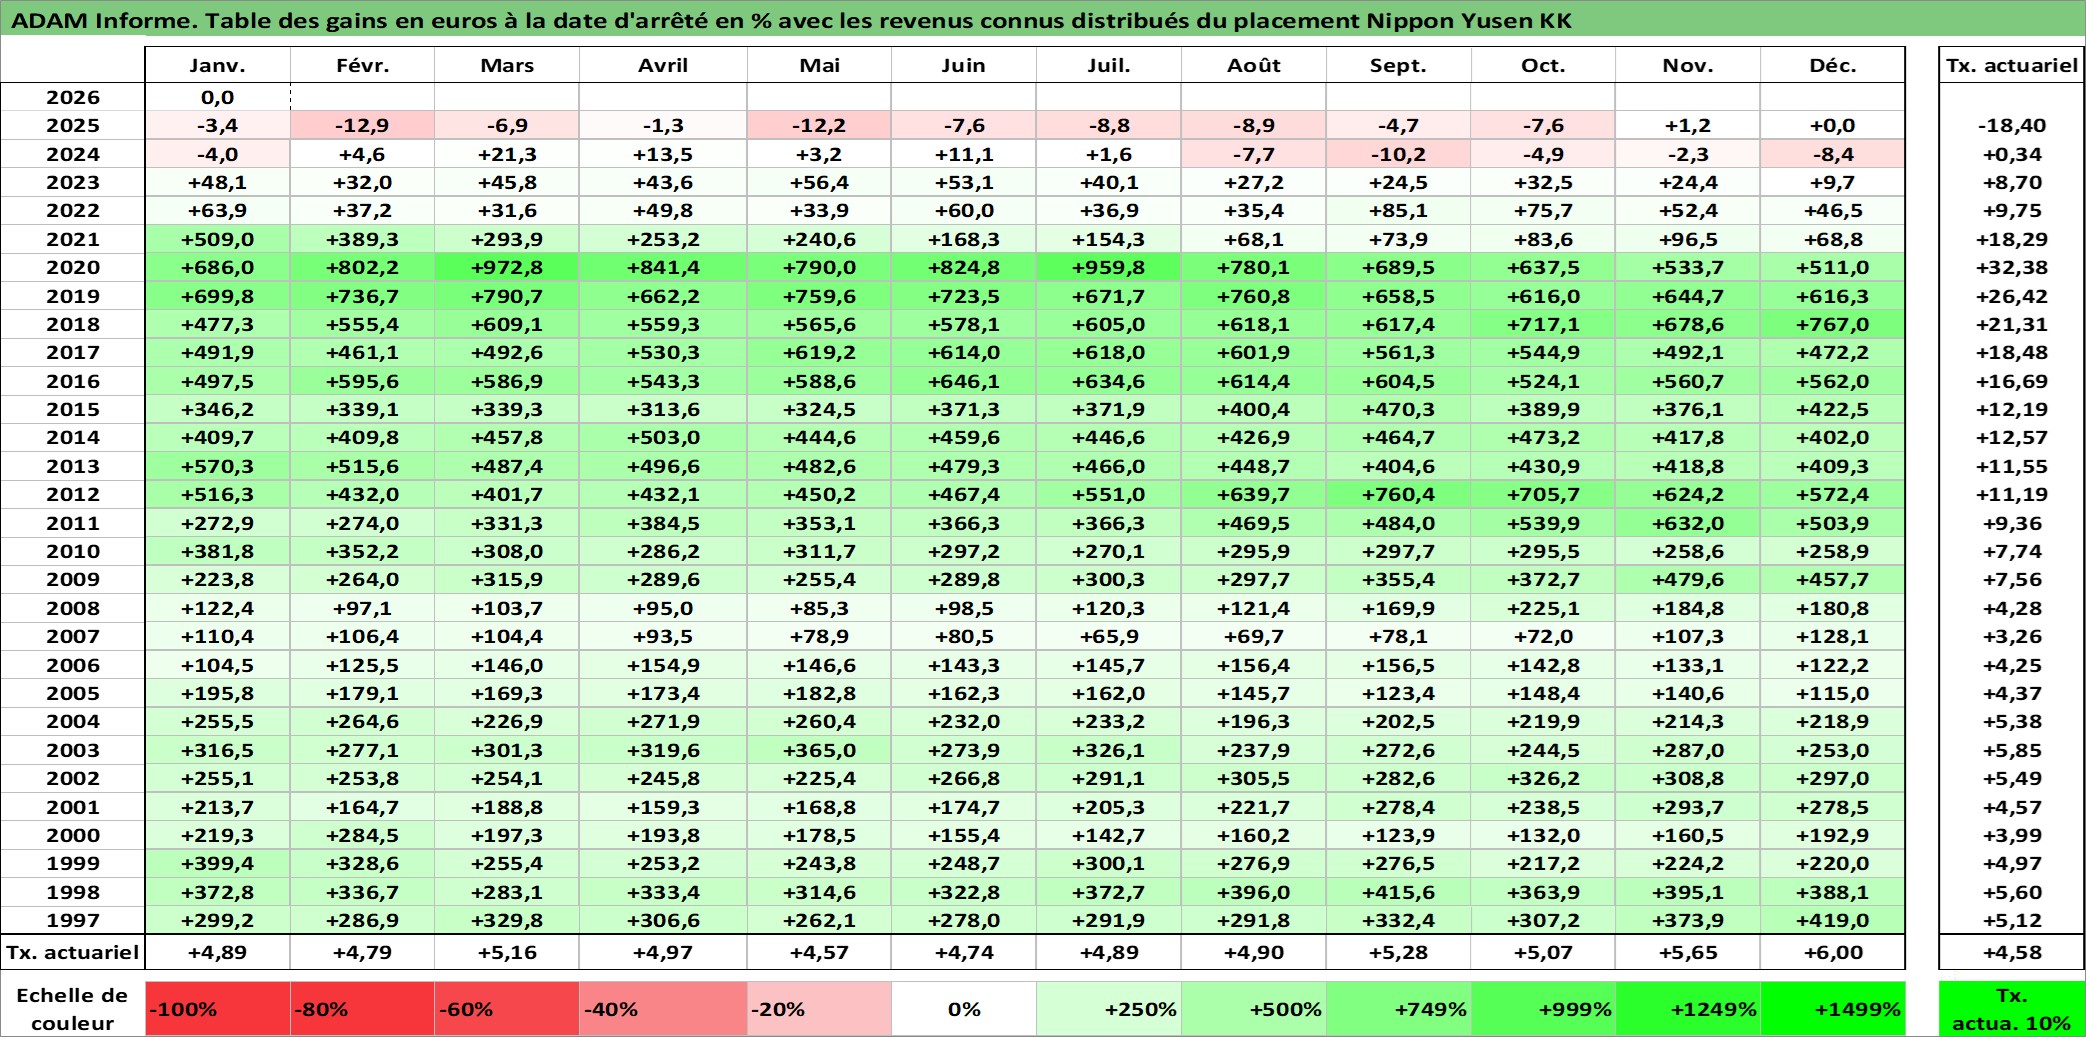The height and width of the screenshot is (1037, 2086).
Task: Select the +509,0 cell for Janv. 2021
Action: click(x=218, y=239)
